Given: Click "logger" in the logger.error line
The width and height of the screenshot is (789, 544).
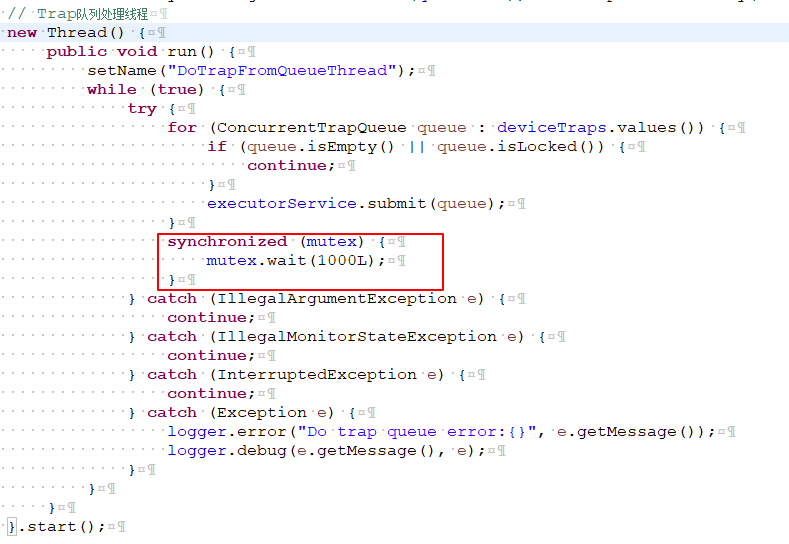Looking at the screenshot, I should coord(197,432).
